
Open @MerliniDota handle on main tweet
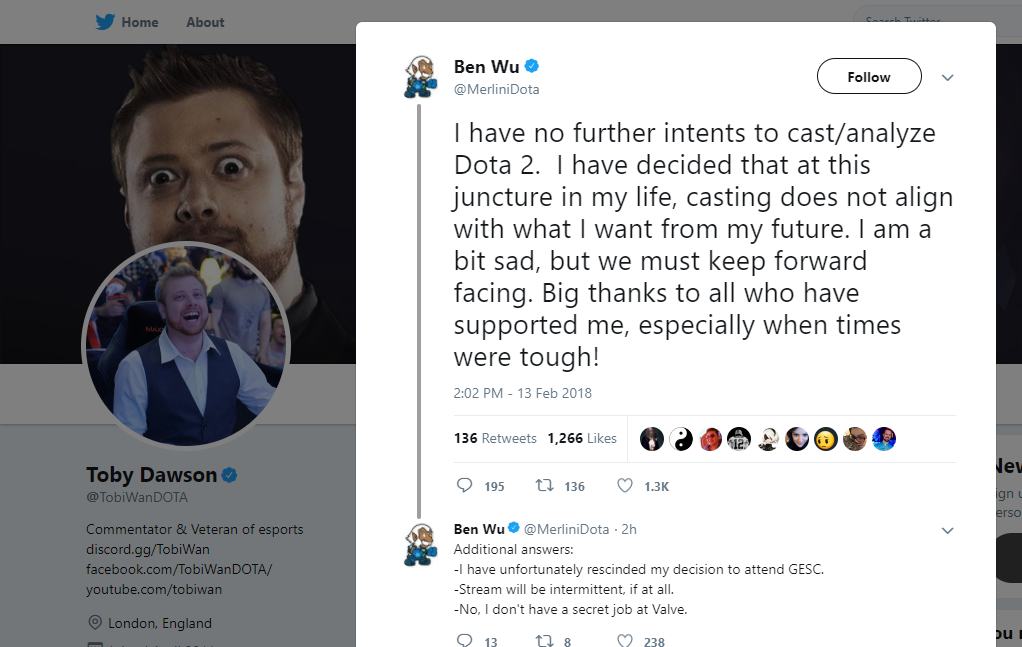click(x=497, y=90)
